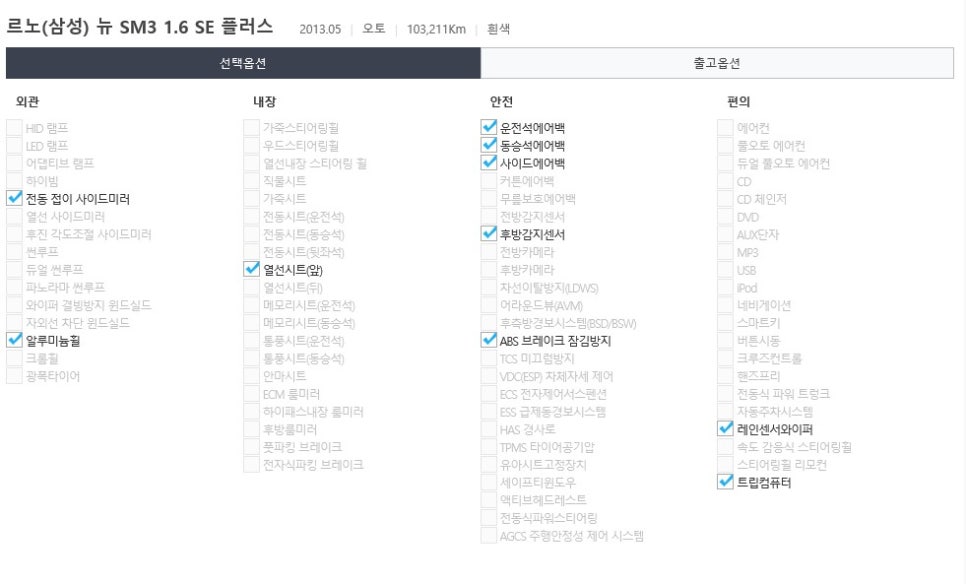The width and height of the screenshot is (966, 584).
Task: Check the 파노라마 썬루프 checkbox
Action: [14, 287]
